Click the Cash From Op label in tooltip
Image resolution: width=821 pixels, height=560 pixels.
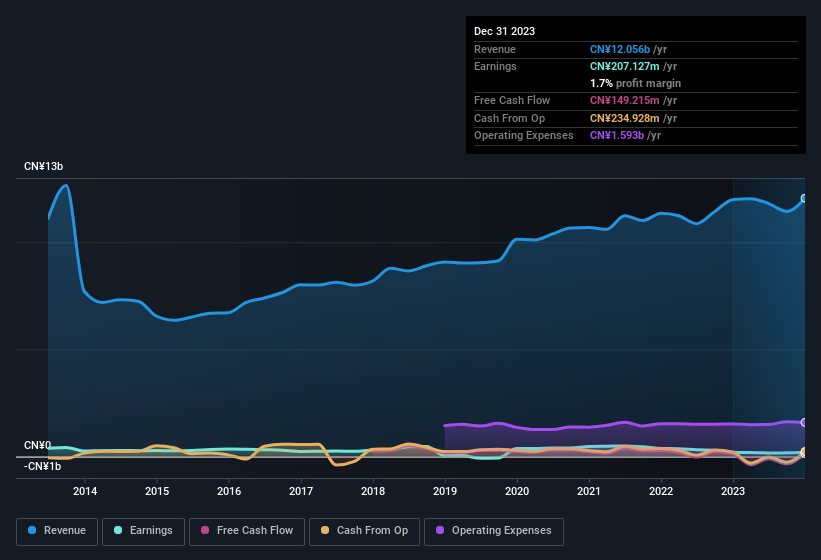click(509, 118)
